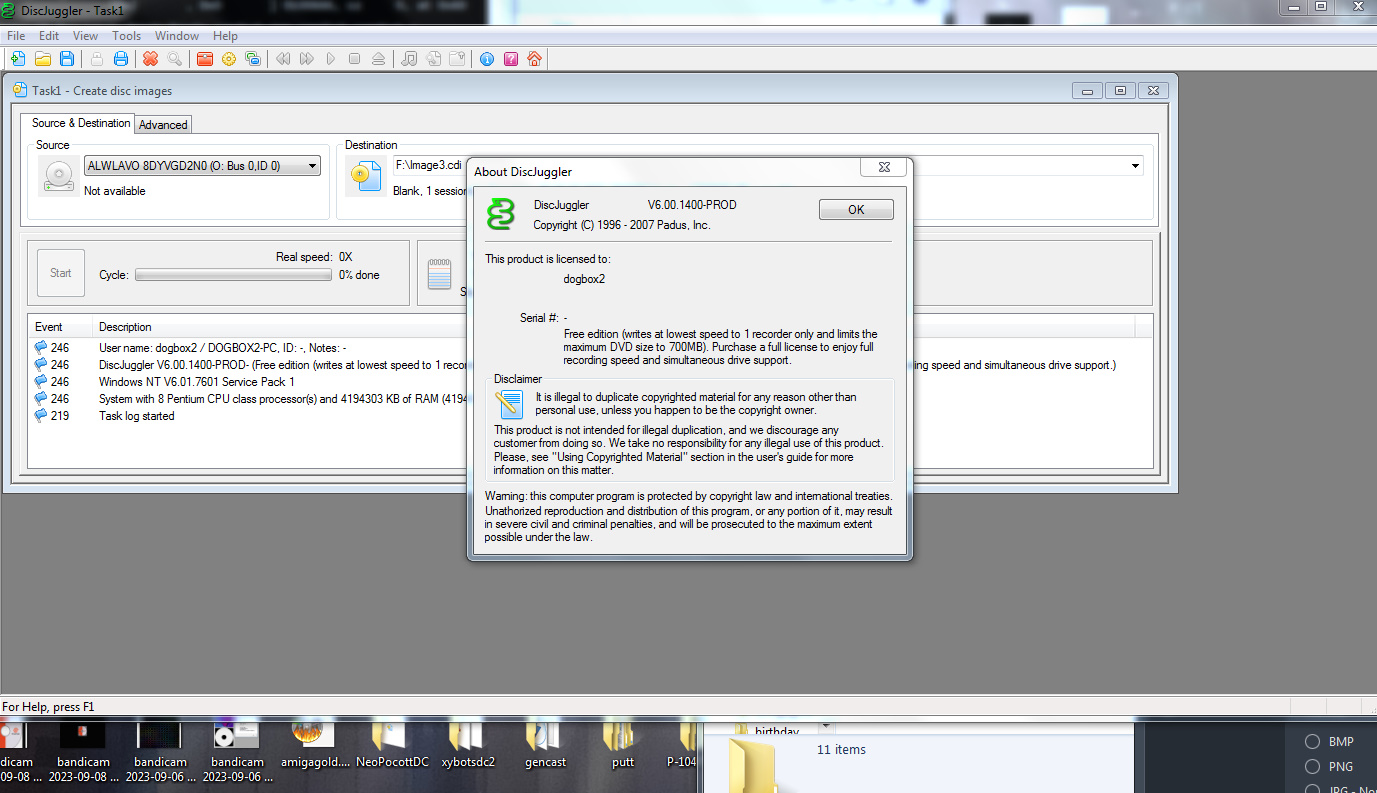Expand the birthday folder dropdown in Explorer
Screen dimensions: 1377x793
coord(825,725)
